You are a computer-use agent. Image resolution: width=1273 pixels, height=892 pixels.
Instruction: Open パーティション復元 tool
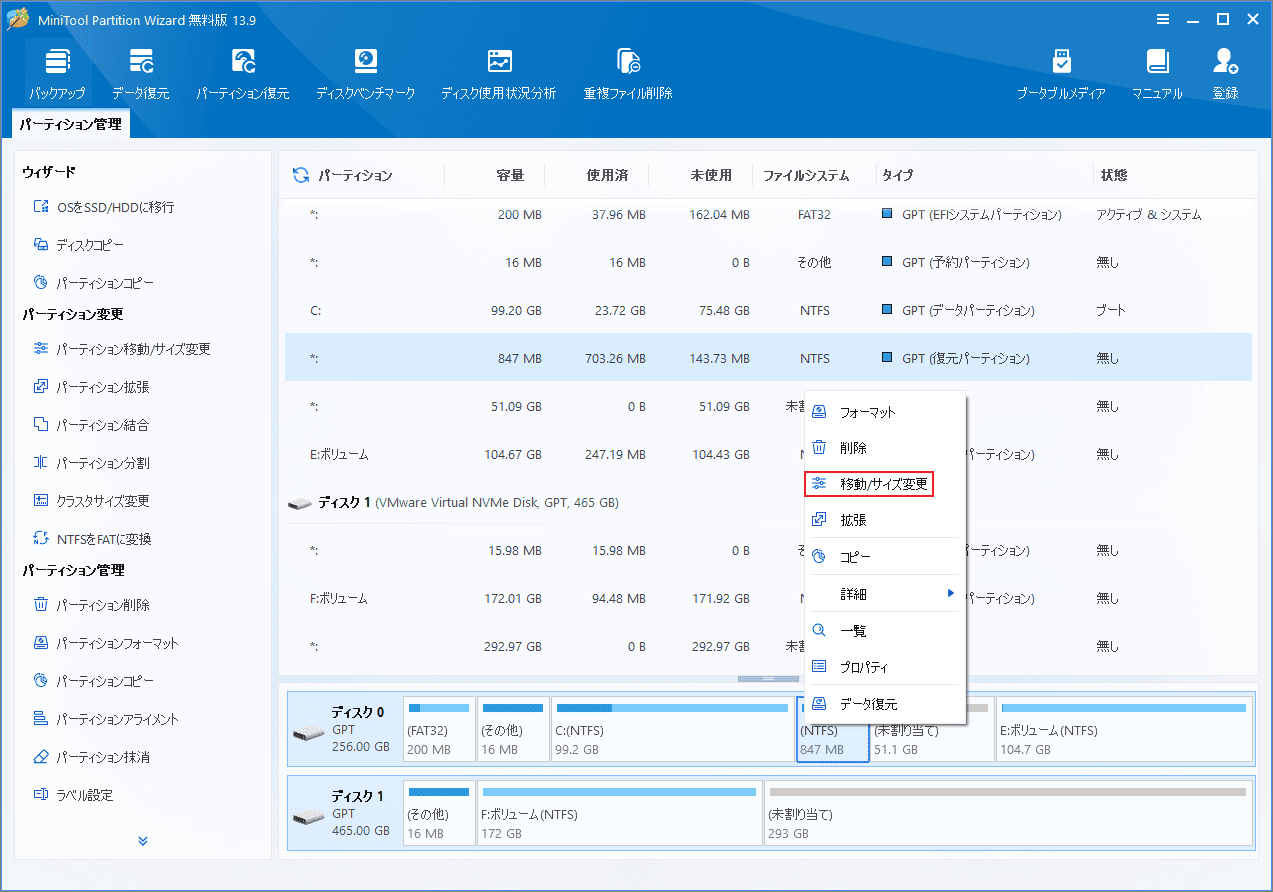(243, 75)
